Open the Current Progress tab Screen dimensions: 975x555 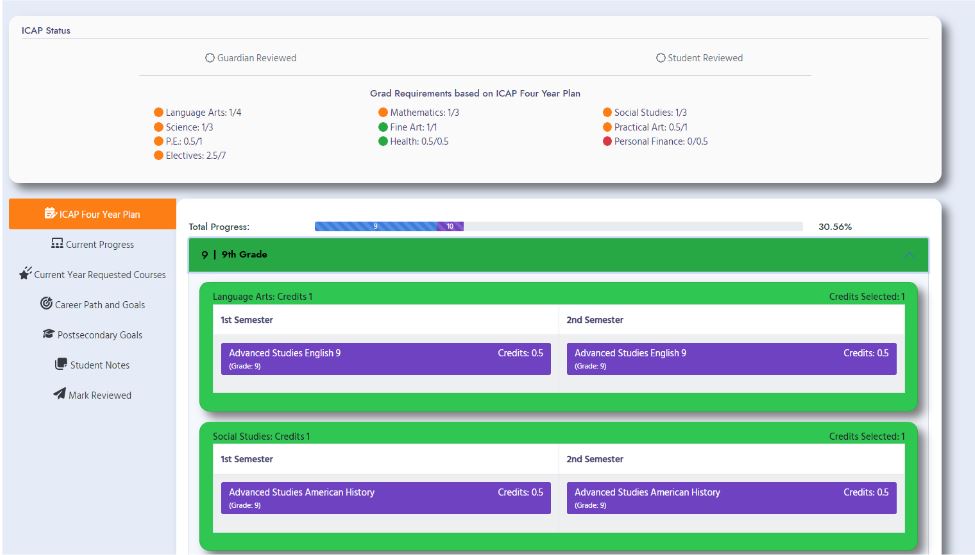(x=99, y=245)
